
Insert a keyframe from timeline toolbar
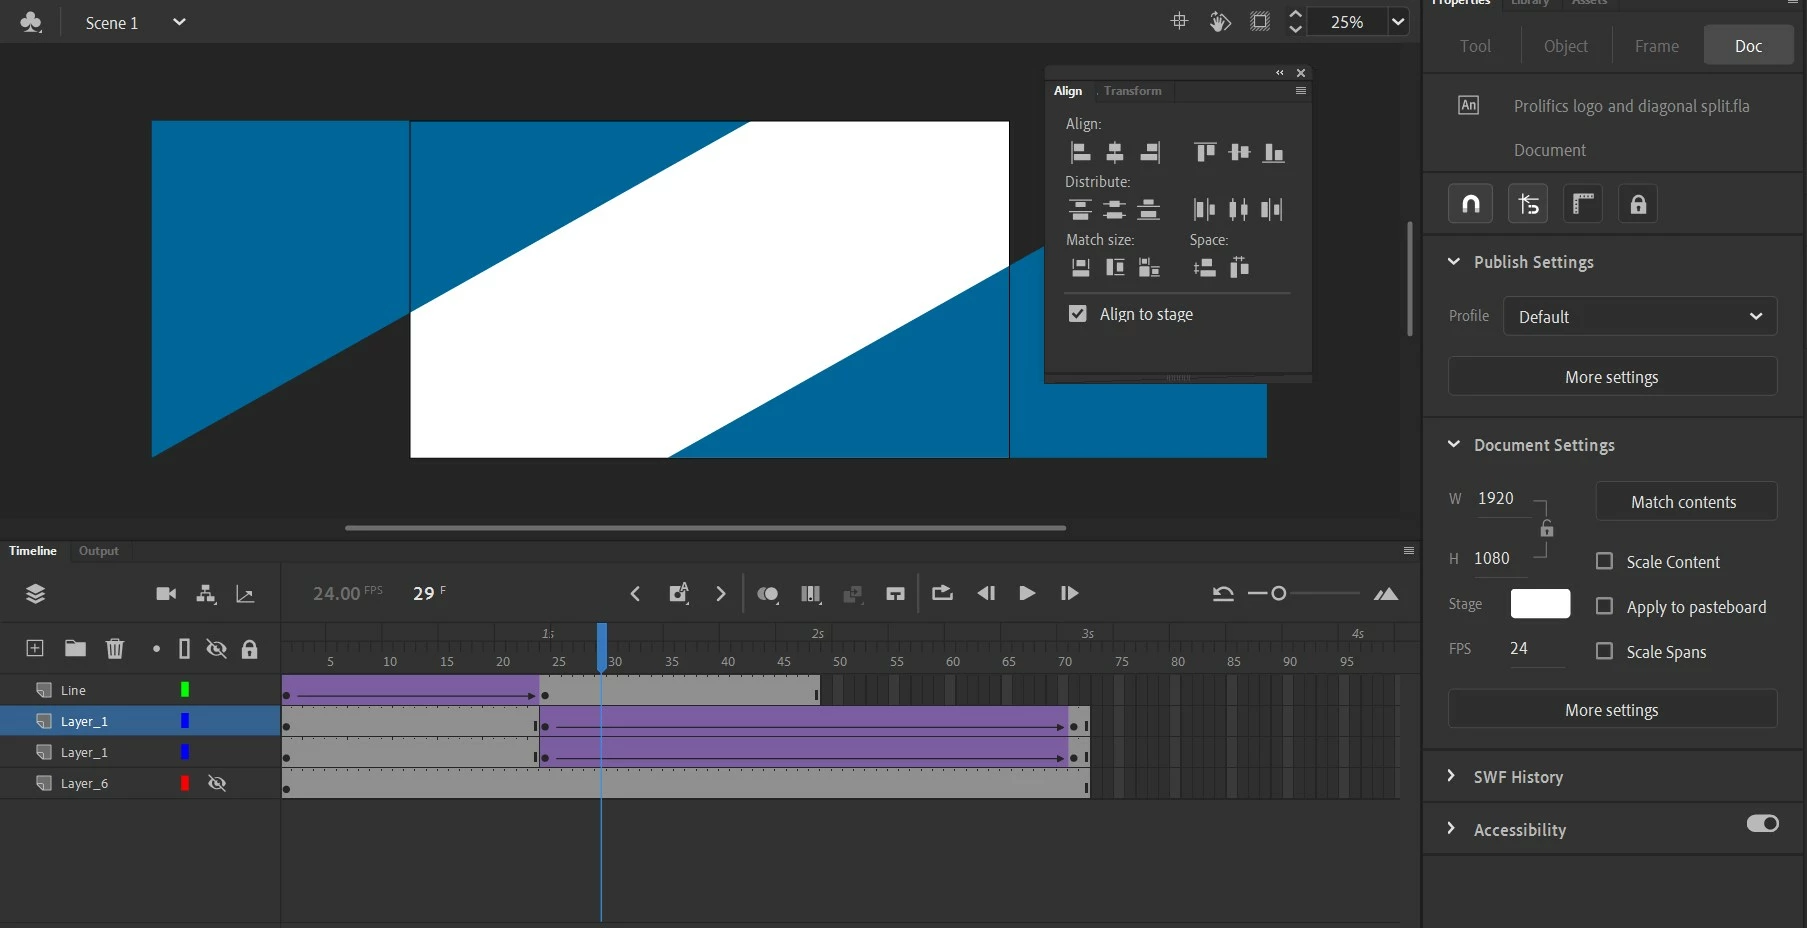click(x=679, y=593)
